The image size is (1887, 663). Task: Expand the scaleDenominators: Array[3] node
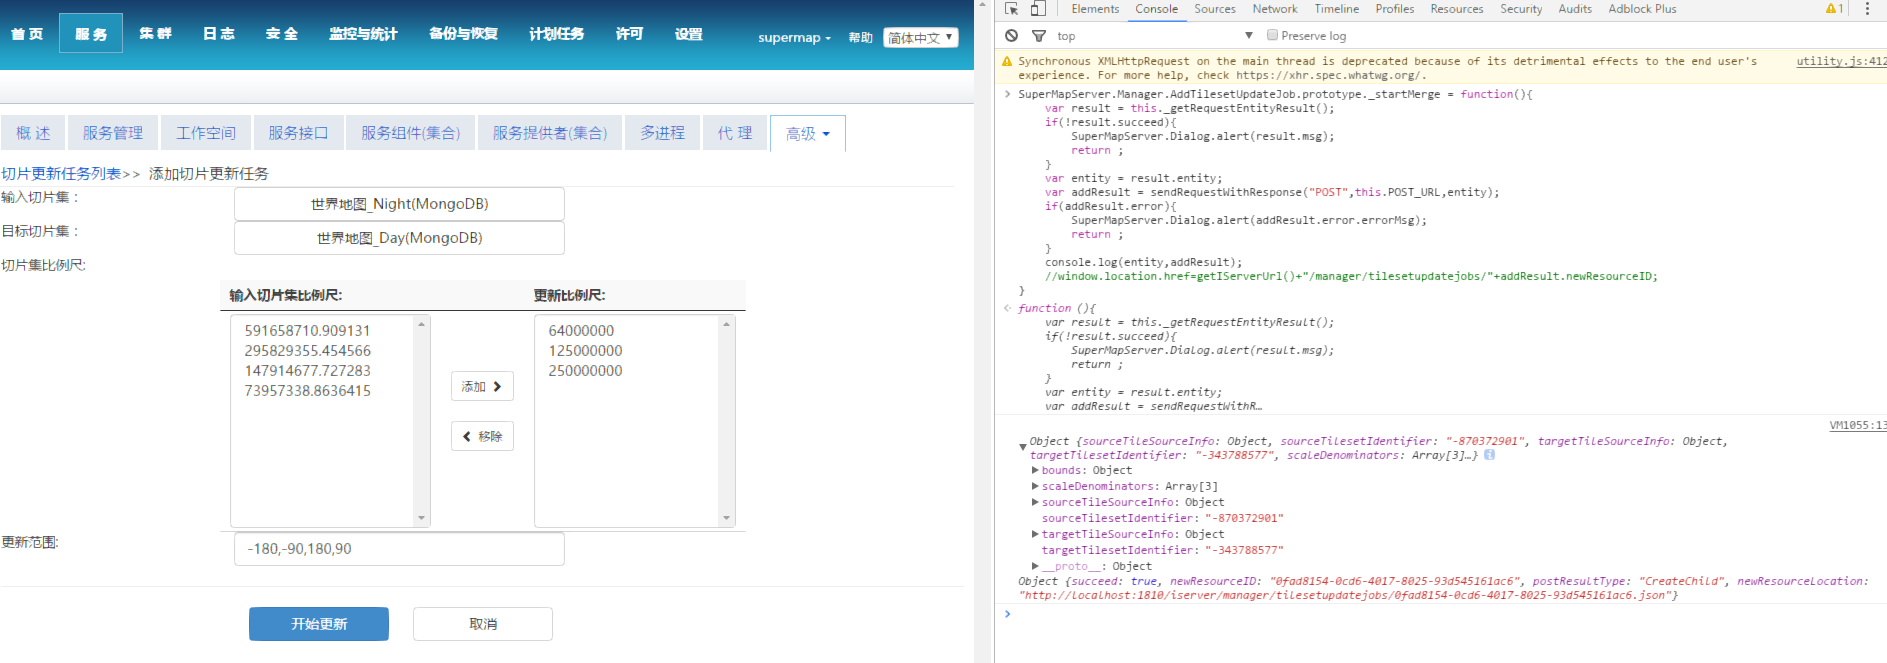1035,486
